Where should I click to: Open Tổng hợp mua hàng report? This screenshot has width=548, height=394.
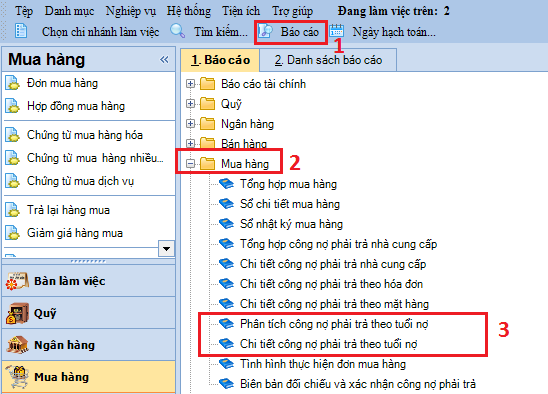click(288, 184)
